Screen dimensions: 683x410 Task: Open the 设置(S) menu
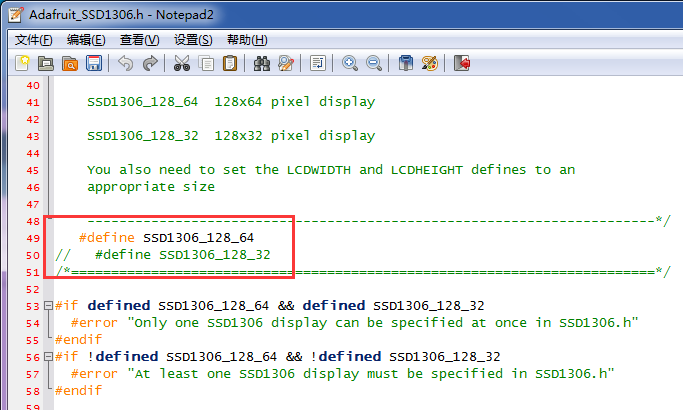point(193,40)
